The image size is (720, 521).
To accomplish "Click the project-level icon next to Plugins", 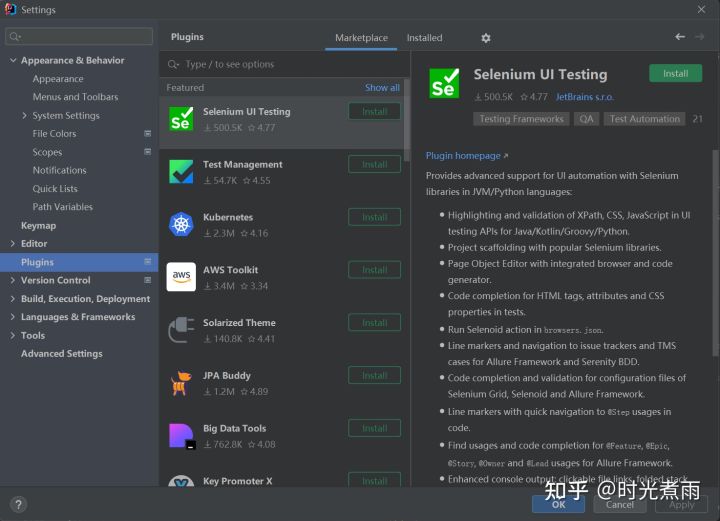I will tap(147, 262).
